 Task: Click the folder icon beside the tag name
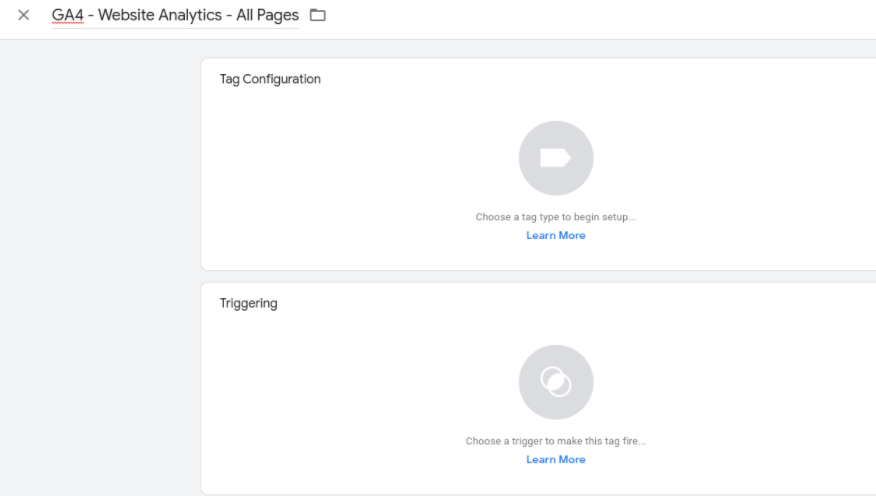tap(318, 15)
